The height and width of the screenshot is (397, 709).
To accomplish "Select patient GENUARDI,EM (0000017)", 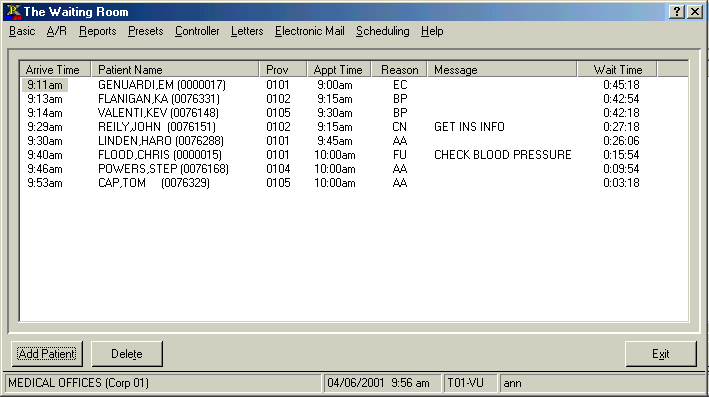I will tap(162, 85).
